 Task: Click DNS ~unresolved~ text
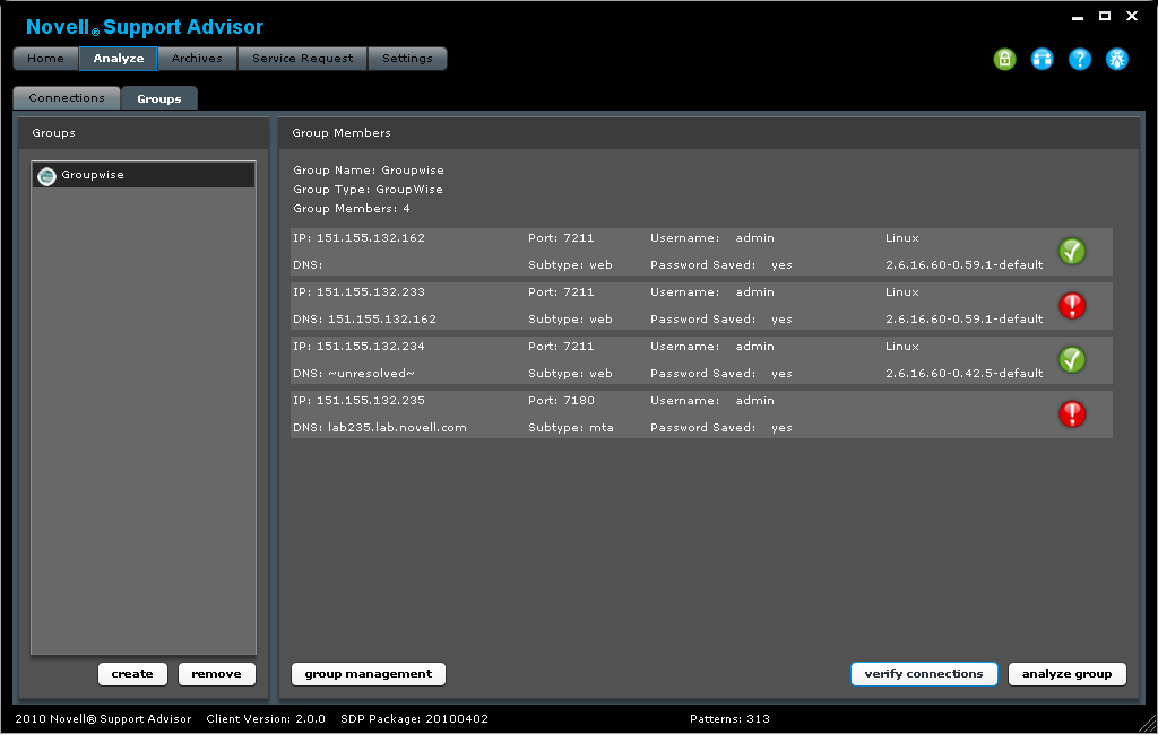click(354, 374)
